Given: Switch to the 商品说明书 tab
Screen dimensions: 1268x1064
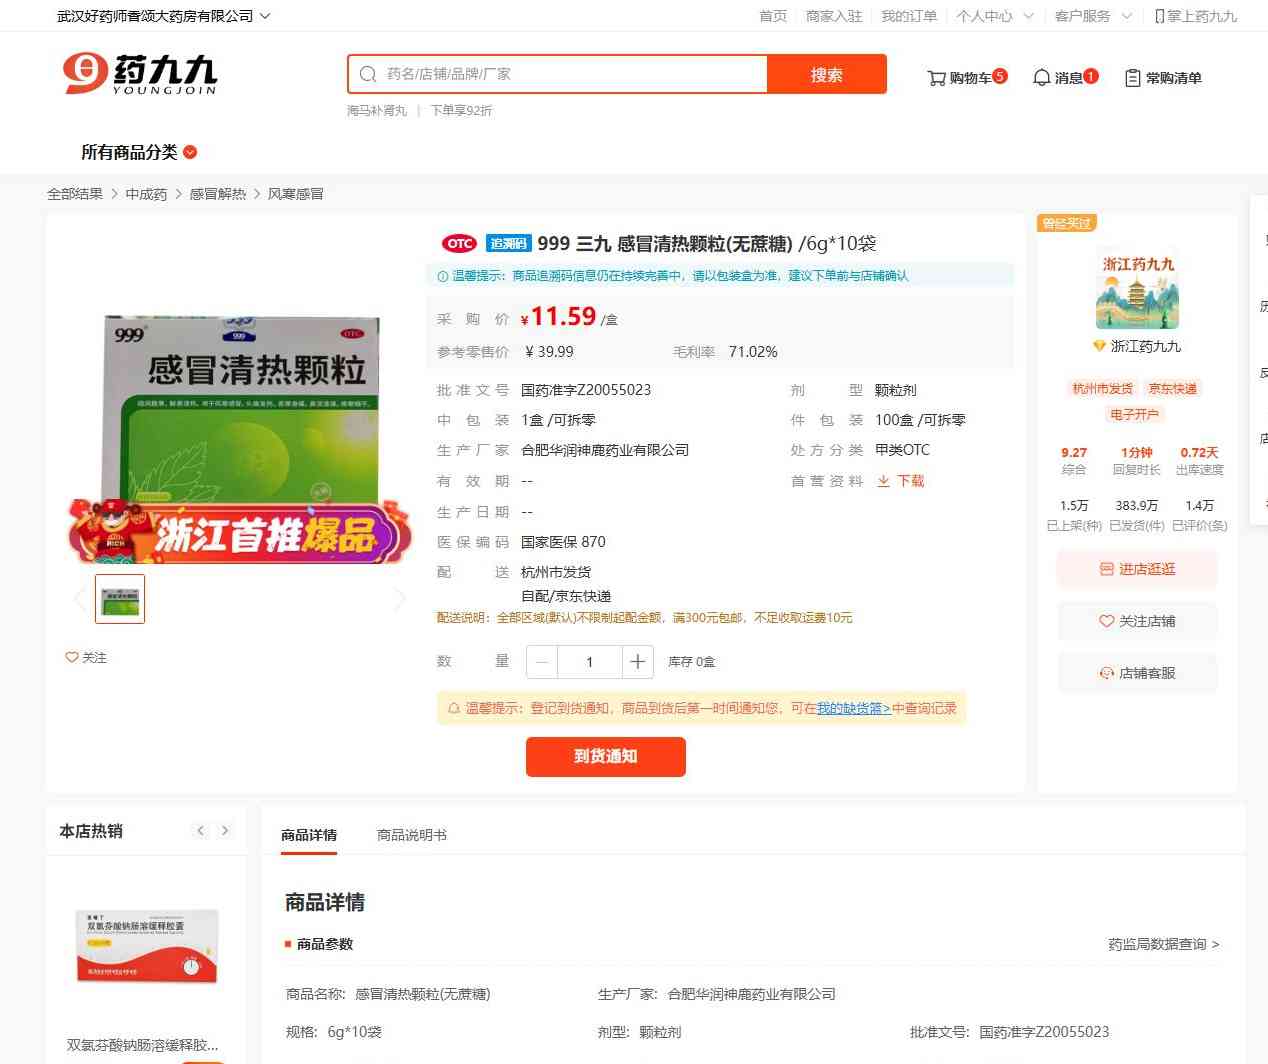Looking at the screenshot, I should coord(411,835).
